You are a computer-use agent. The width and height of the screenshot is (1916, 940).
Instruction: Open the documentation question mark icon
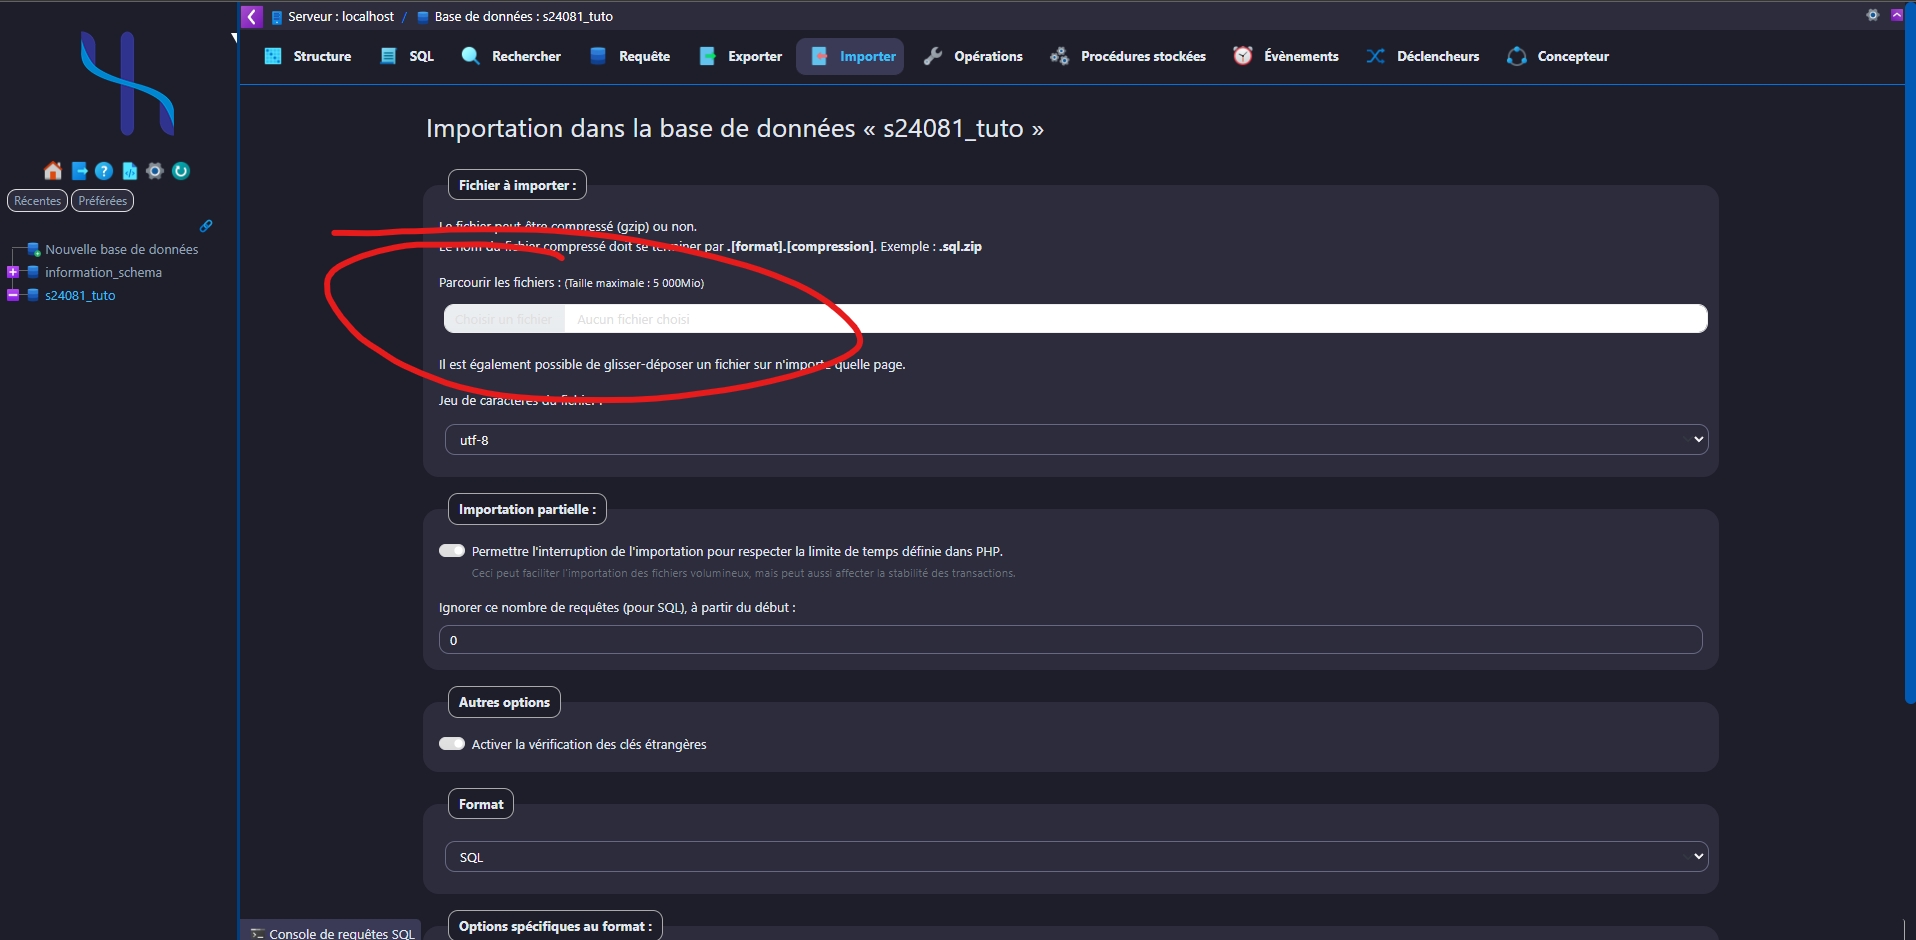pyautogui.click(x=104, y=171)
